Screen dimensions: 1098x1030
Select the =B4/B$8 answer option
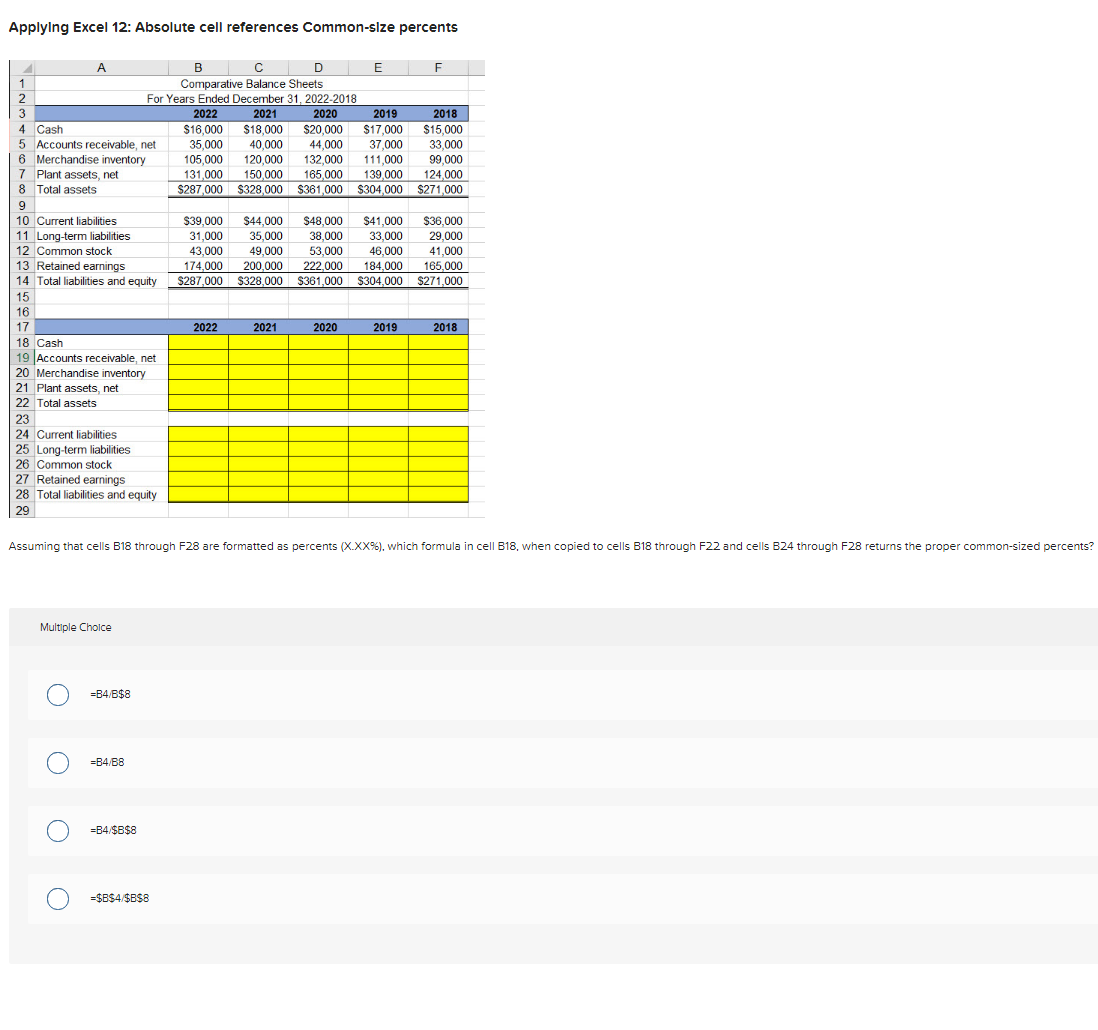57,694
